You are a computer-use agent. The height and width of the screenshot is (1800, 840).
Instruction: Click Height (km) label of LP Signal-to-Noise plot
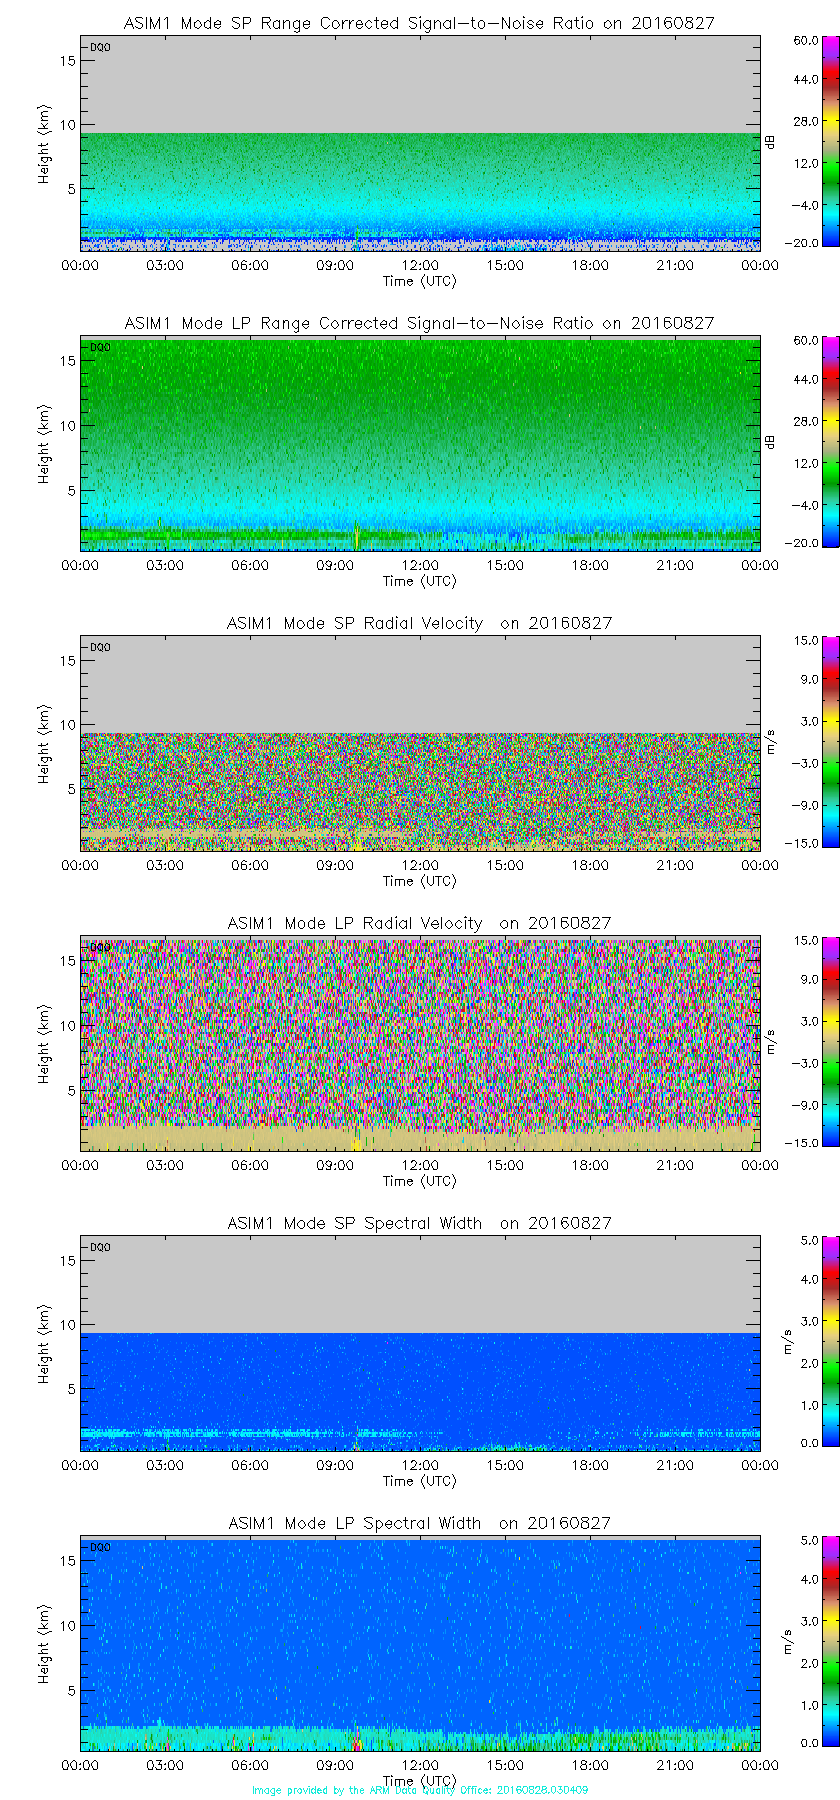[44, 444]
